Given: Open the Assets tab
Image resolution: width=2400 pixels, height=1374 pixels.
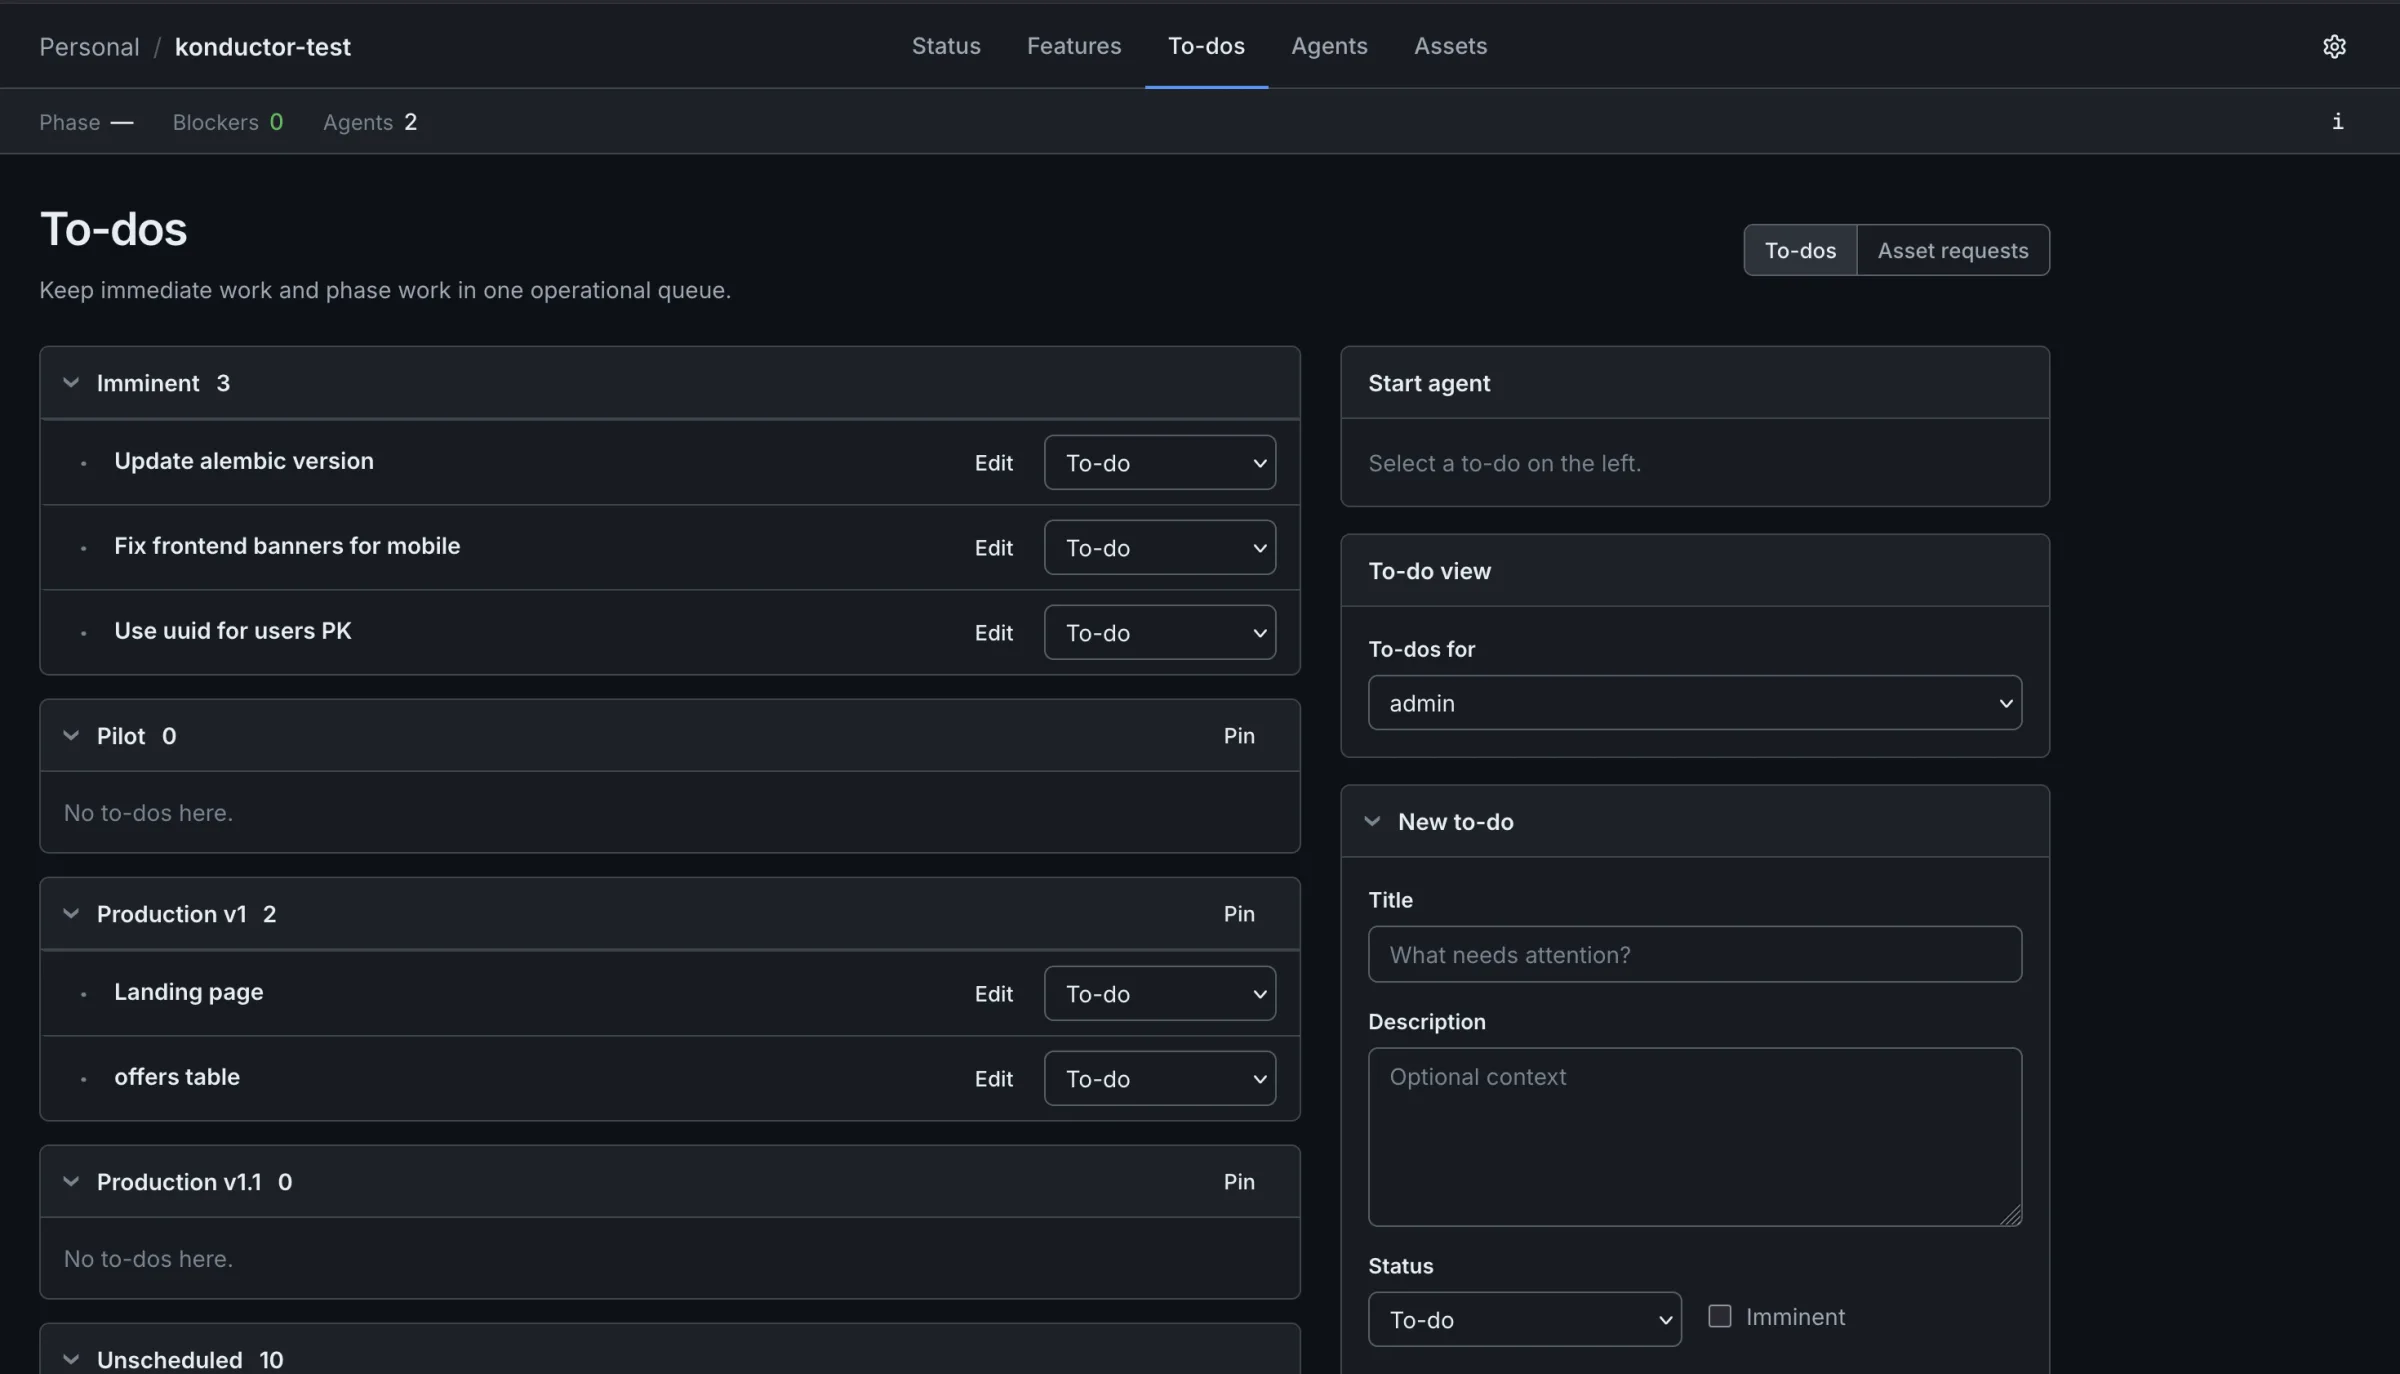Looking at the screenshot, I should click(1450, 46).
